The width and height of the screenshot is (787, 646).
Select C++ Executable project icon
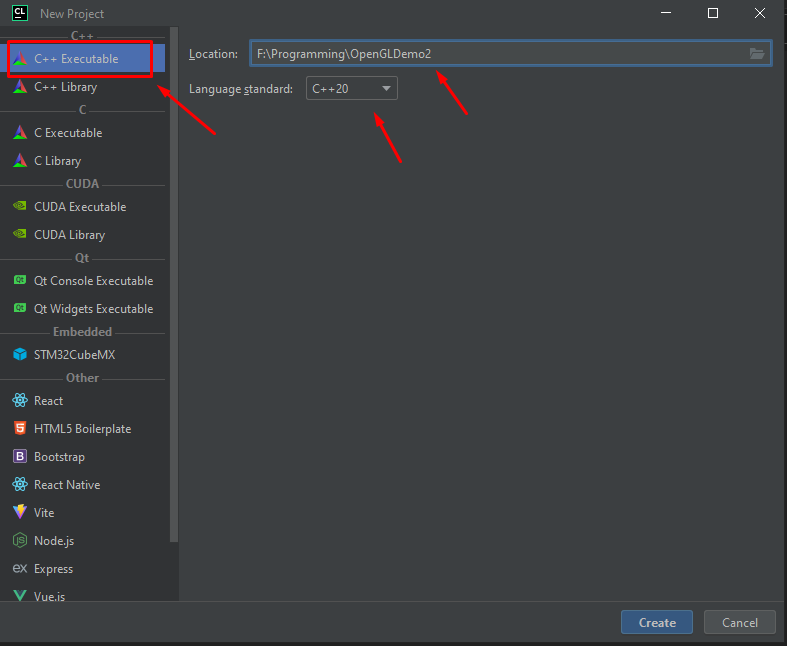click(x=20, y=59)
